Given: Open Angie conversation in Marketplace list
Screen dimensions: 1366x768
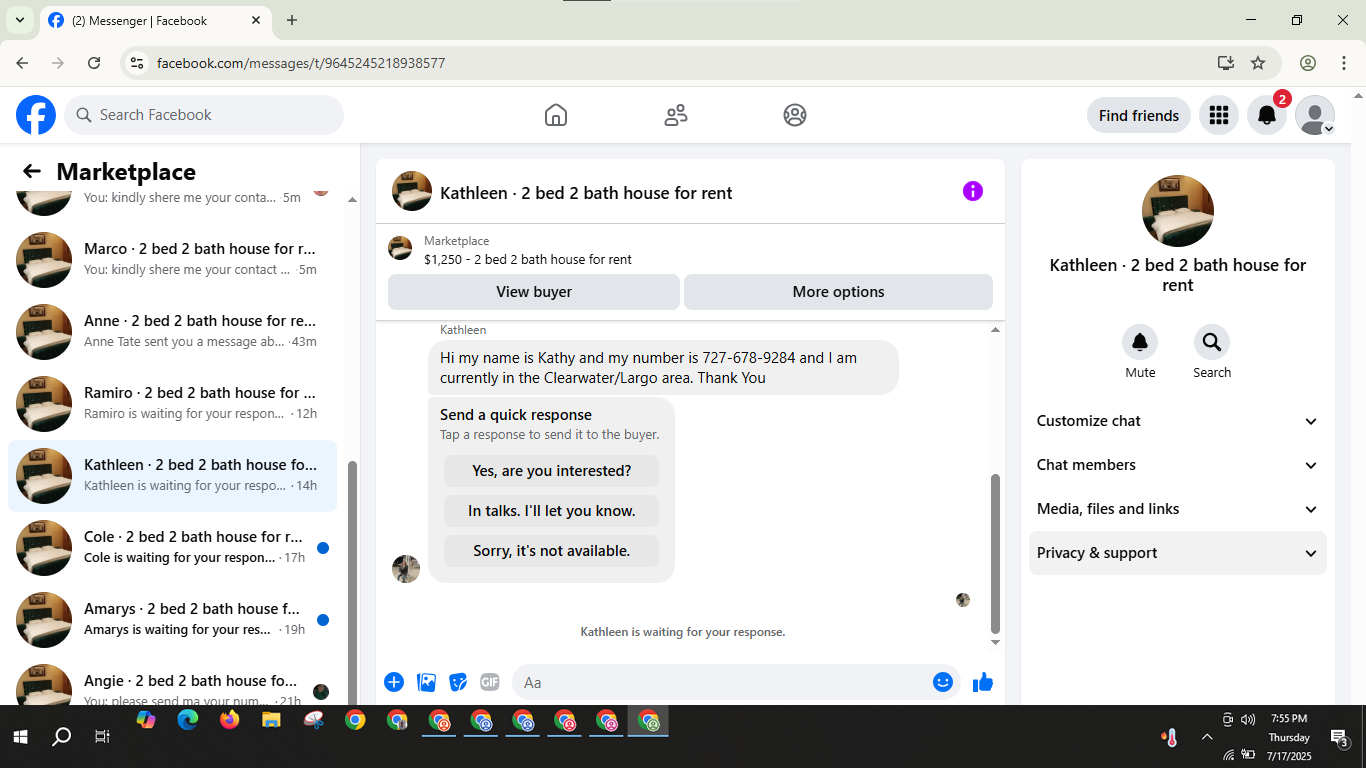Looking at the screenshot, I should [172, 681].
